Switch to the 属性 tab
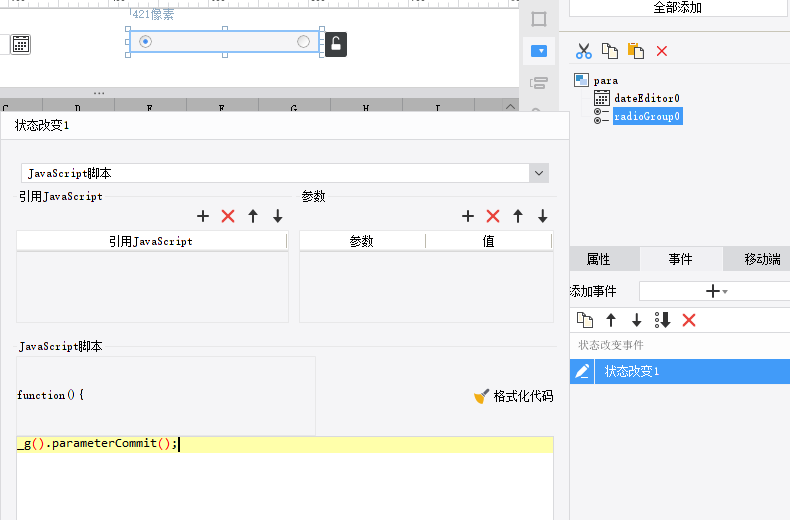 598,259
